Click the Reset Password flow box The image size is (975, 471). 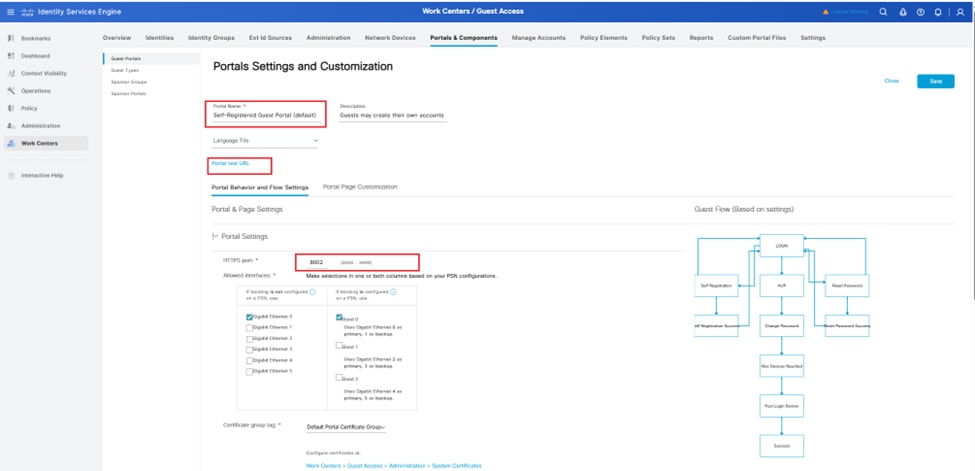(847, 286)
